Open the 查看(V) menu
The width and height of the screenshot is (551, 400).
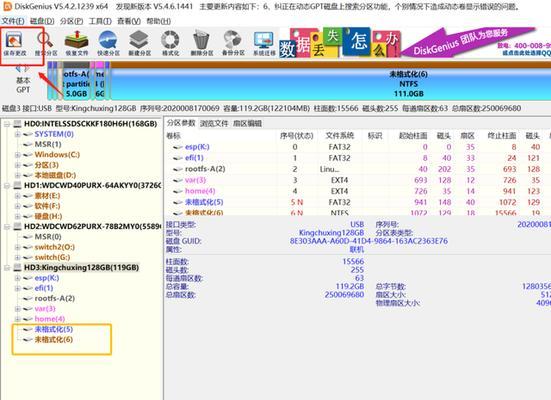click(129, 21)
